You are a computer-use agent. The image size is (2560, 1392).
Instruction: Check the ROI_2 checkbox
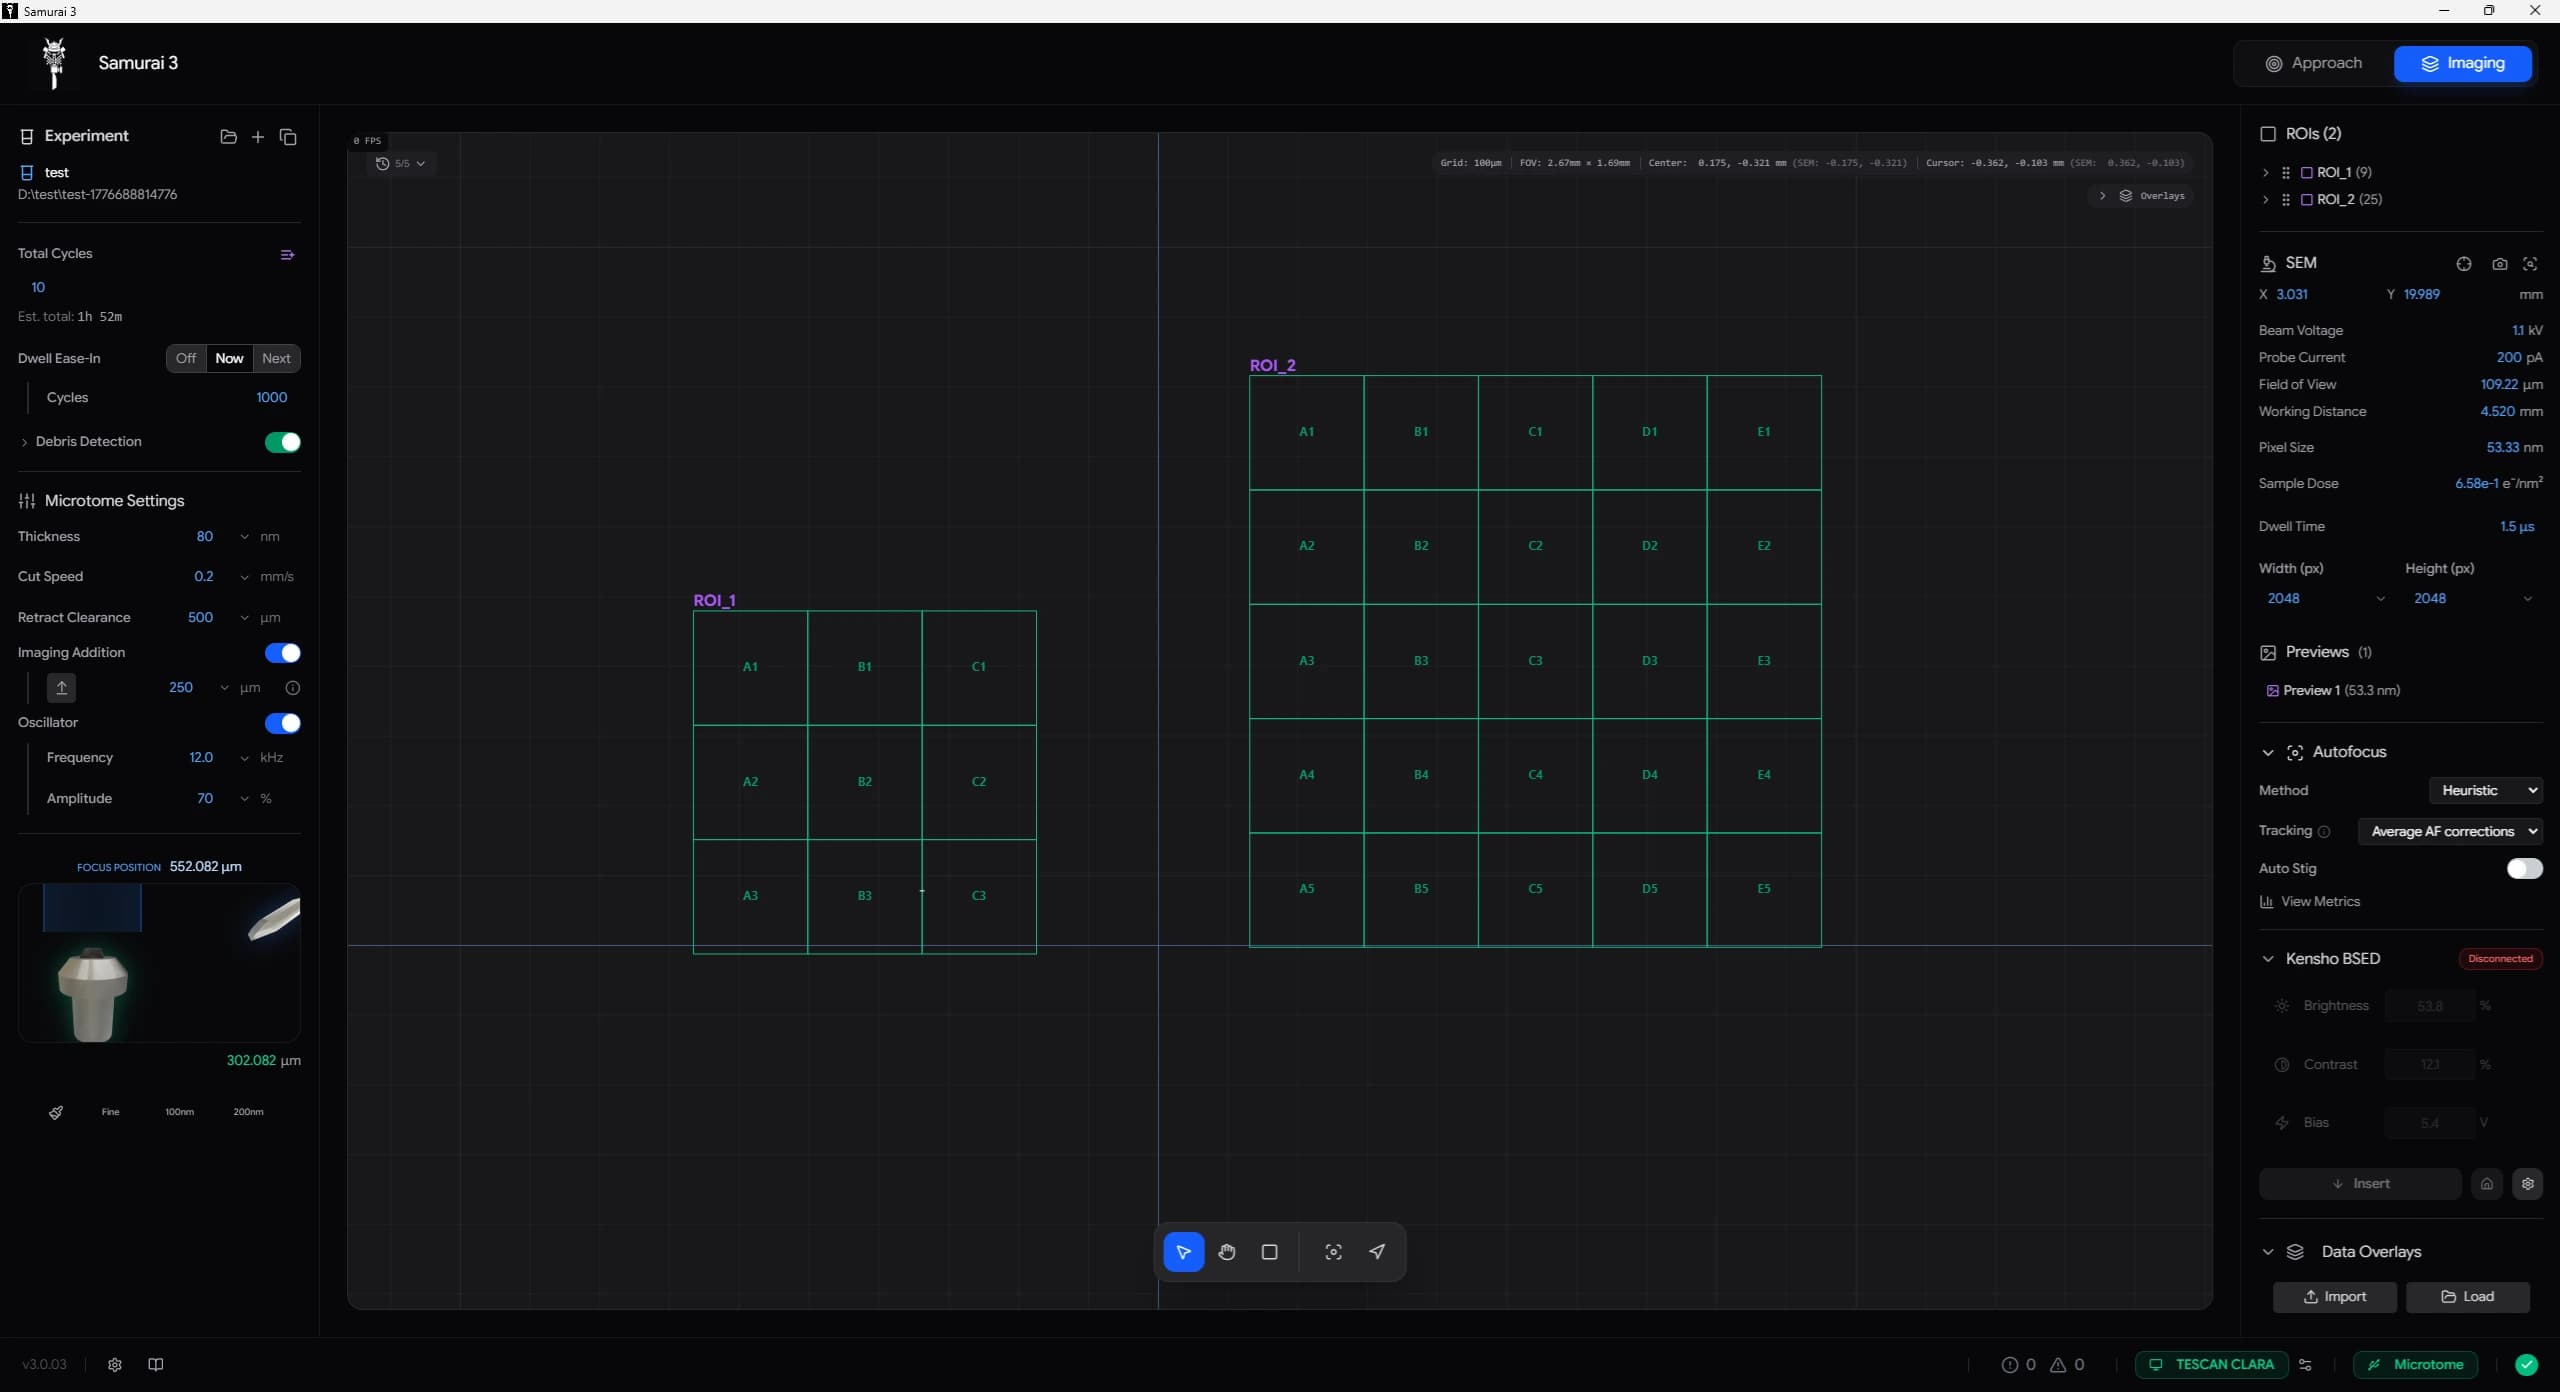click(2307, 200)
